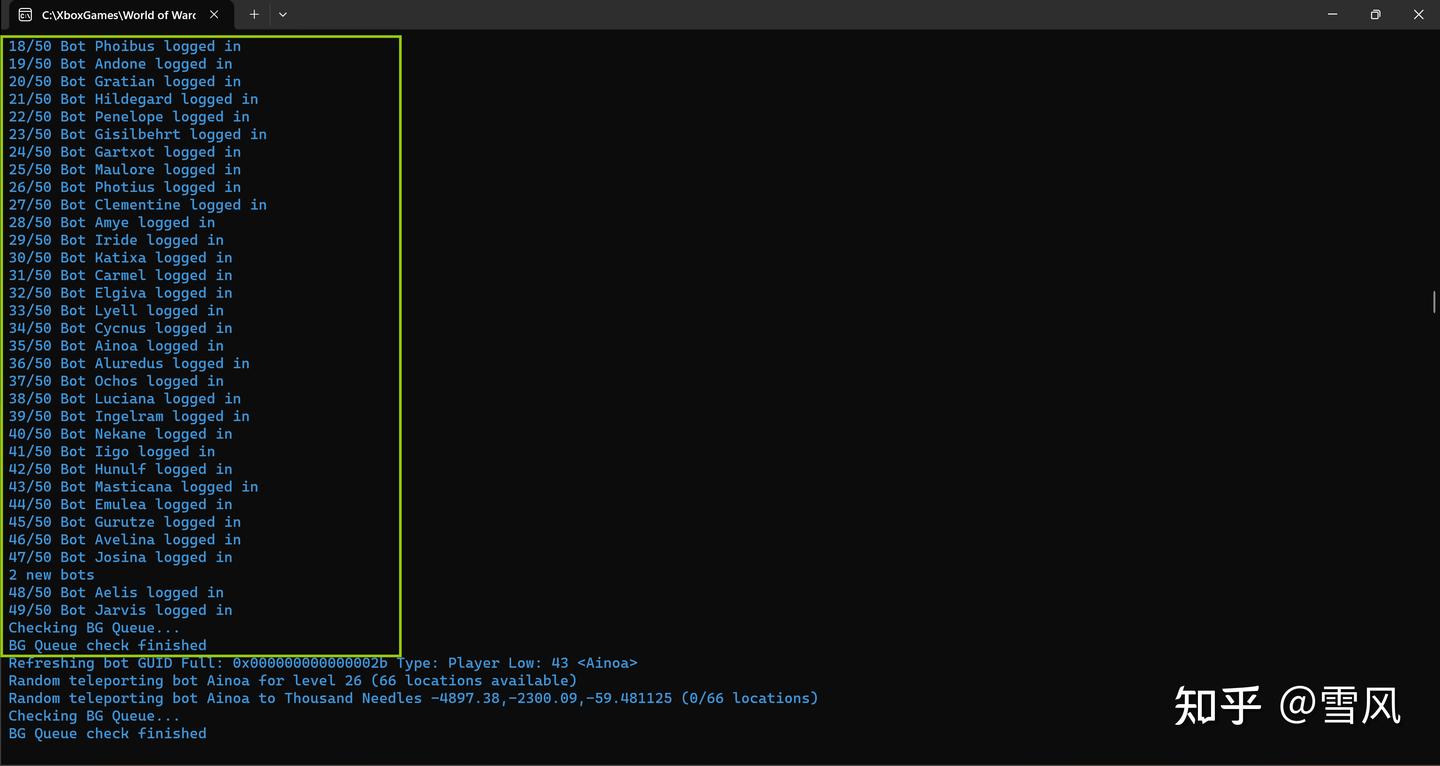1440x766 pixels.
Task: Click the terminal scrollbar thumb
Action: point(1434,302)
